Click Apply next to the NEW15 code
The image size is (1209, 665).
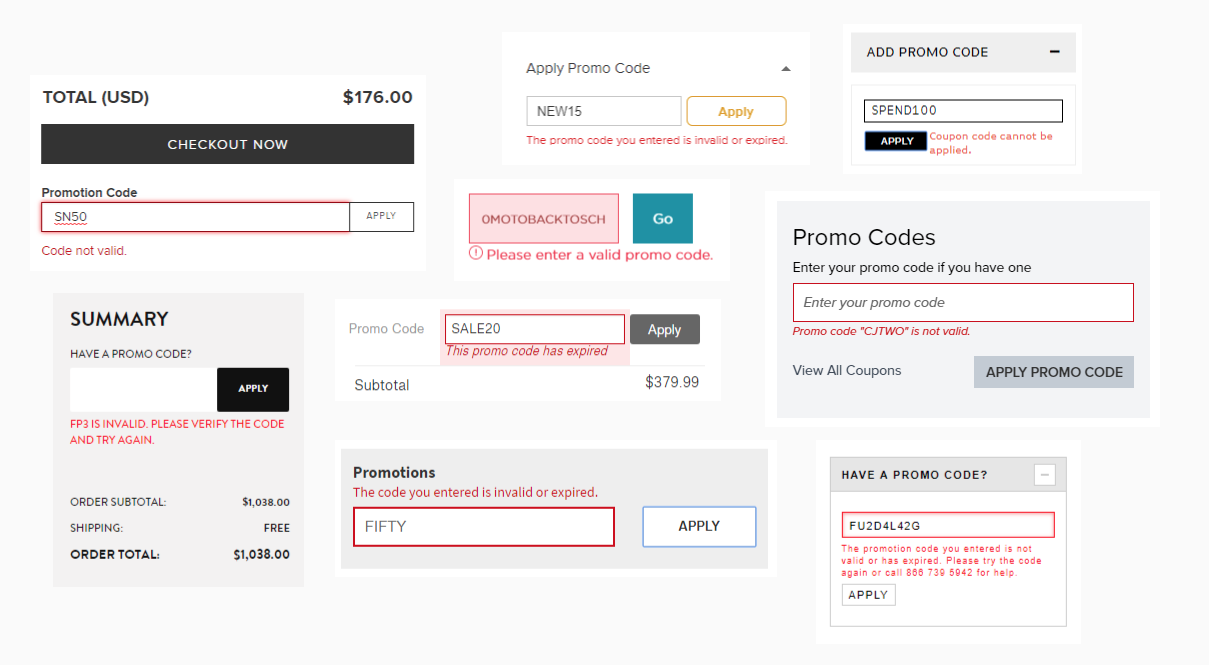click(736, 111)
